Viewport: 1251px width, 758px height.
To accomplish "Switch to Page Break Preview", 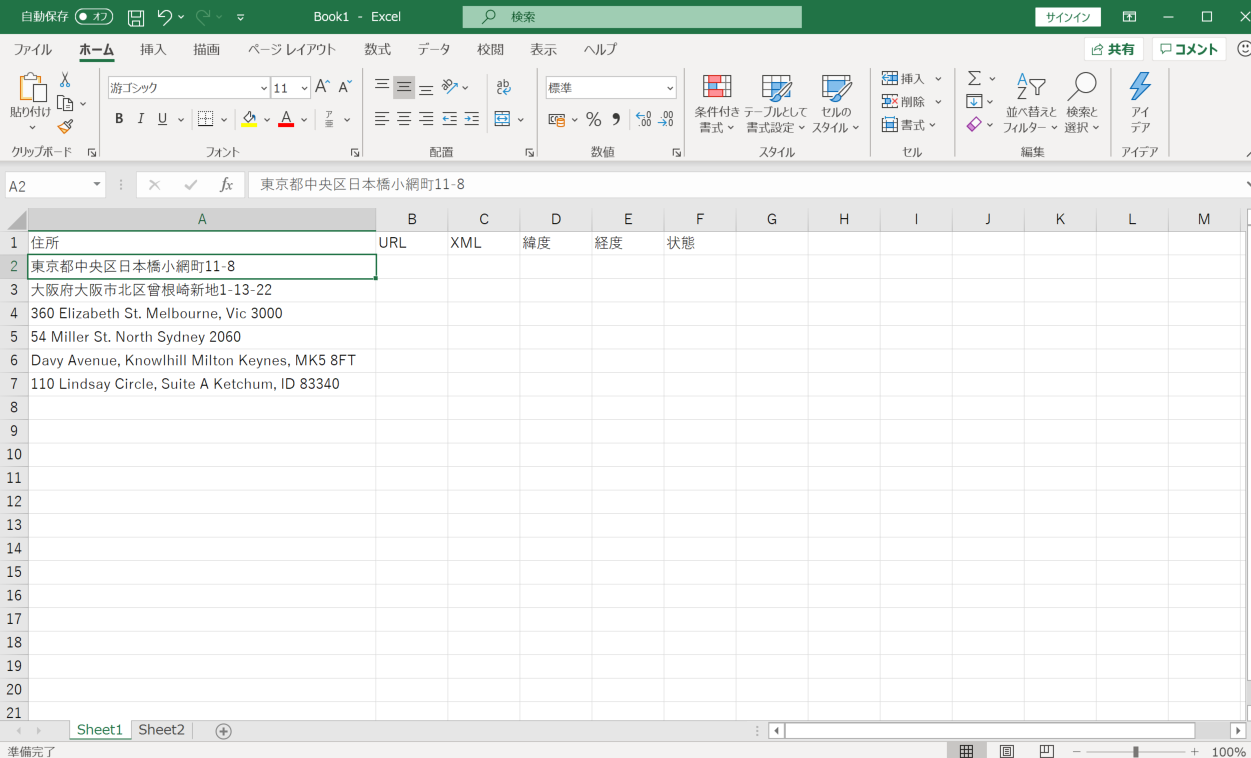I will tap(1047, 751).
